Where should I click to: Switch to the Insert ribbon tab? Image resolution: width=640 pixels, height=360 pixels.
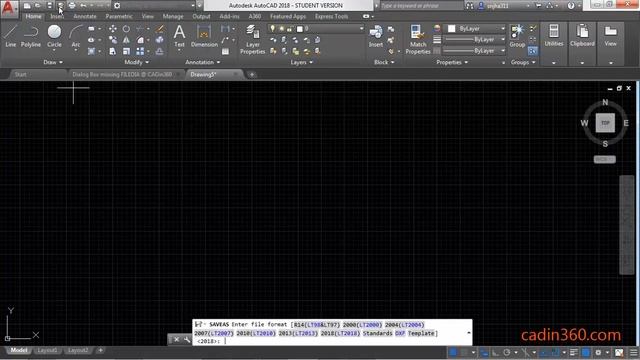pos(57,16)
